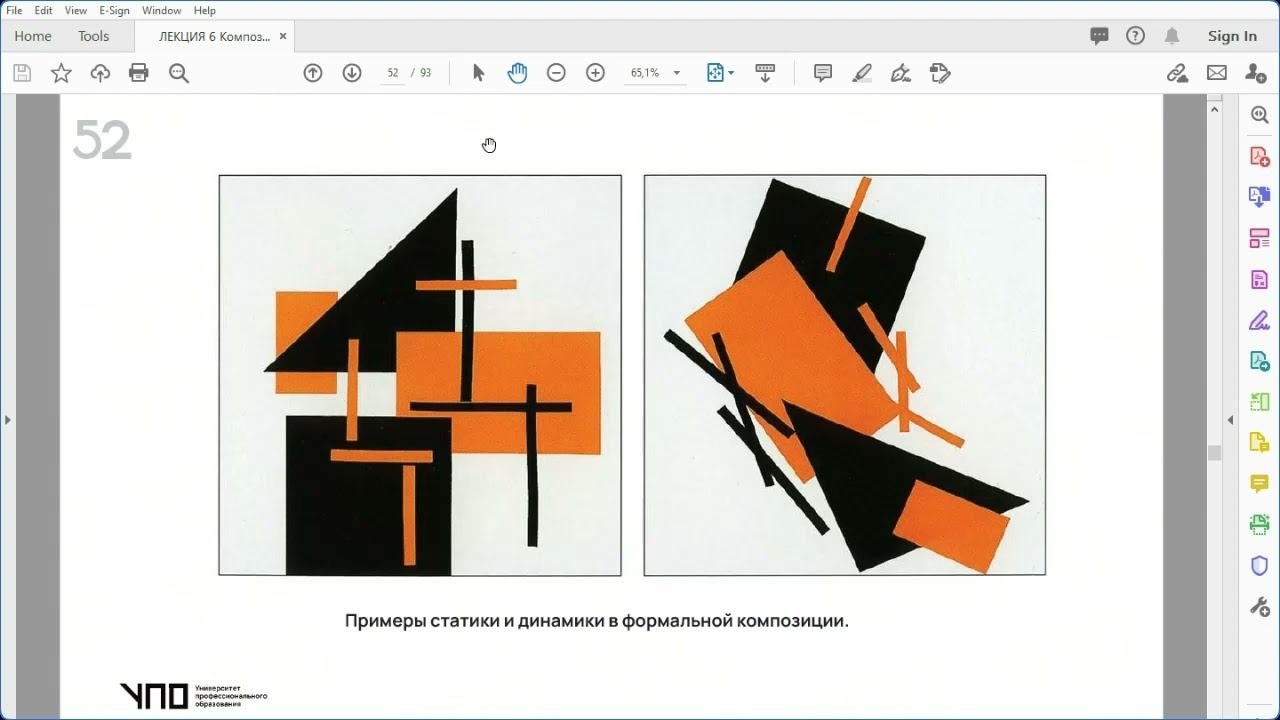Open the green print/scan tool in right panel
The width and height of the screenshot is (1280, 720).
click(1260, 524)
